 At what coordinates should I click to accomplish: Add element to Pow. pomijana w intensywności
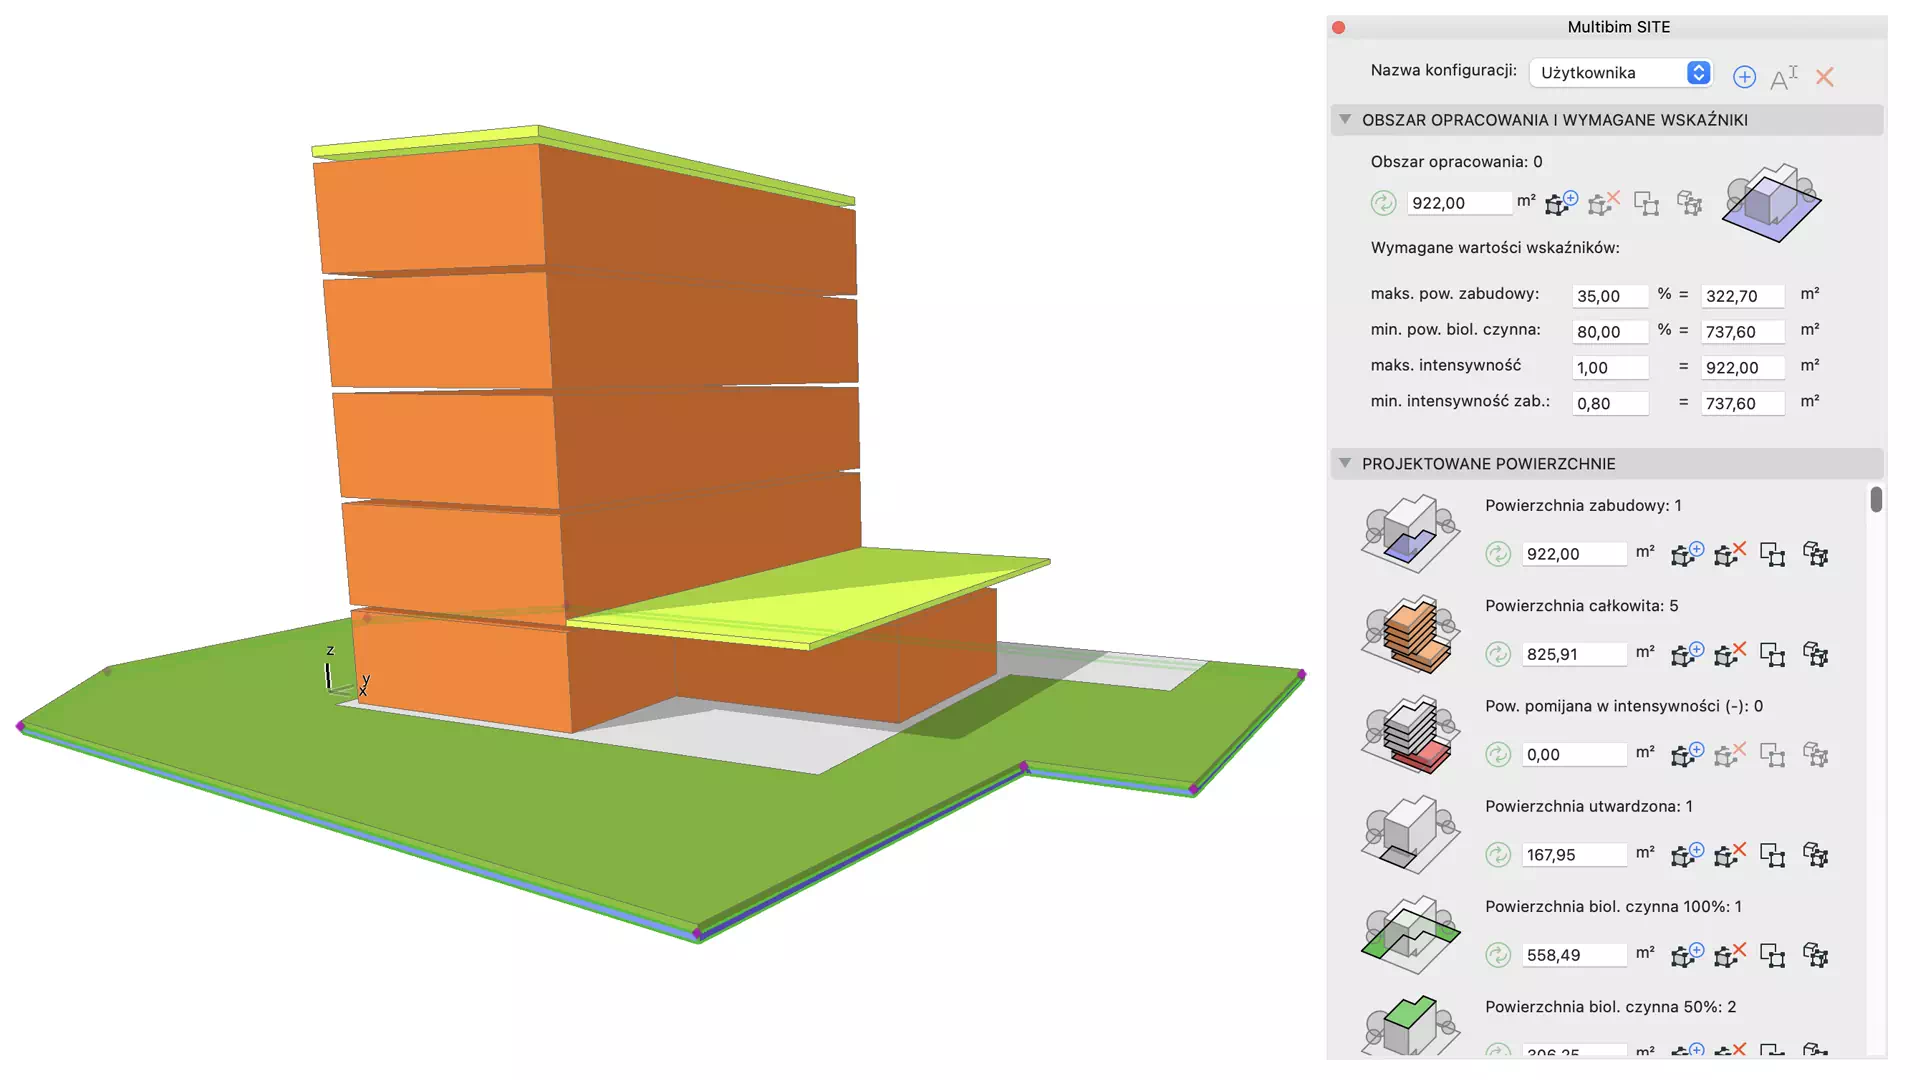(x=1686, y=754)
